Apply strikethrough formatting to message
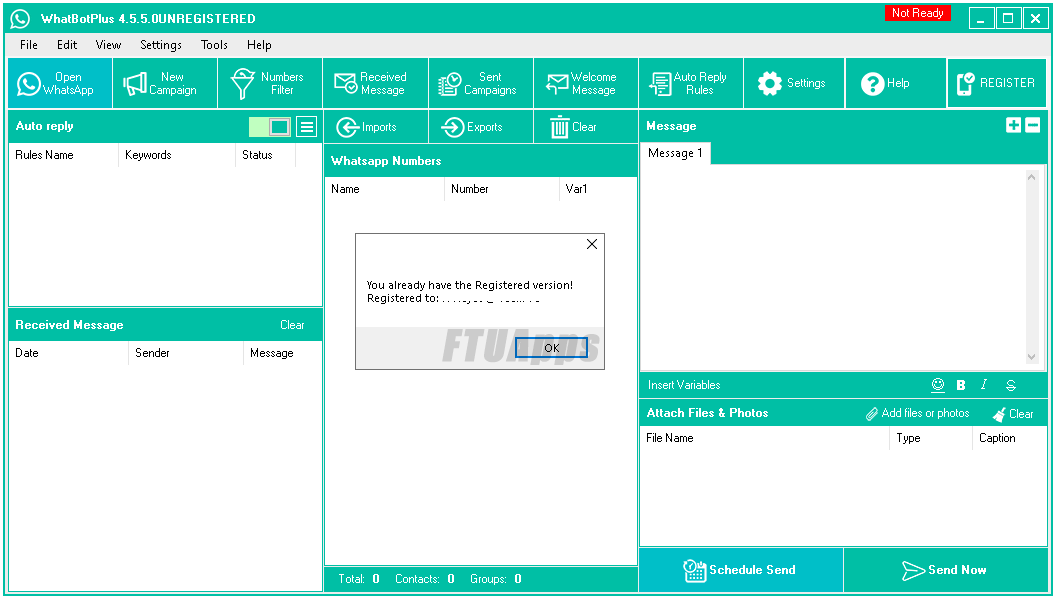This screenshot has width=1056, height=599. pyautogui.click(x=1011, y=385)
